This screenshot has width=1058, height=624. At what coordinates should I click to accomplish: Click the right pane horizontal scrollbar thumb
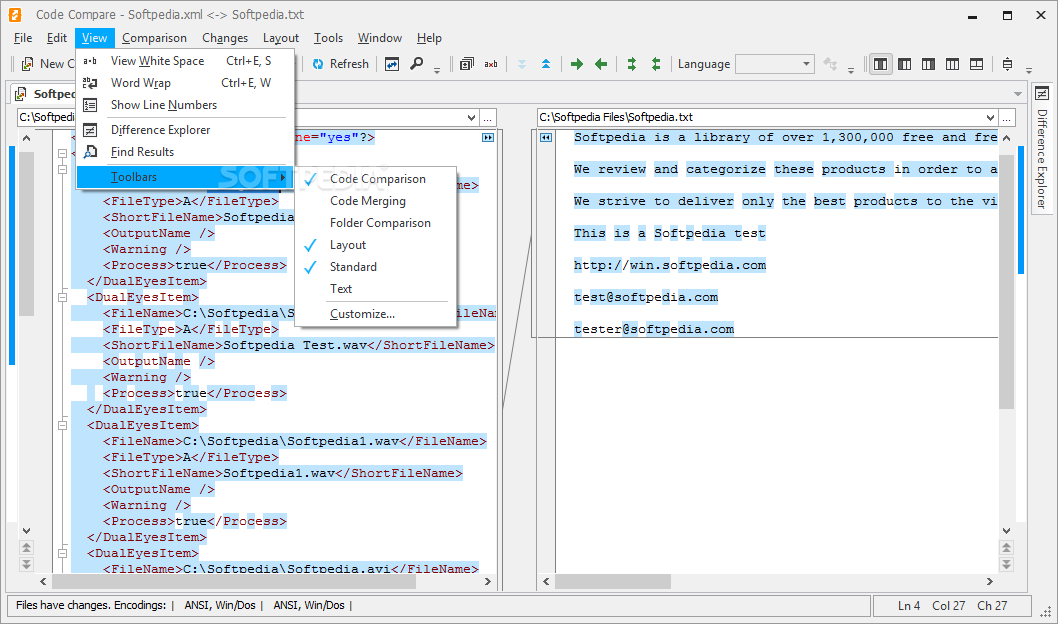pyautogui.click(x=613, y=582)
